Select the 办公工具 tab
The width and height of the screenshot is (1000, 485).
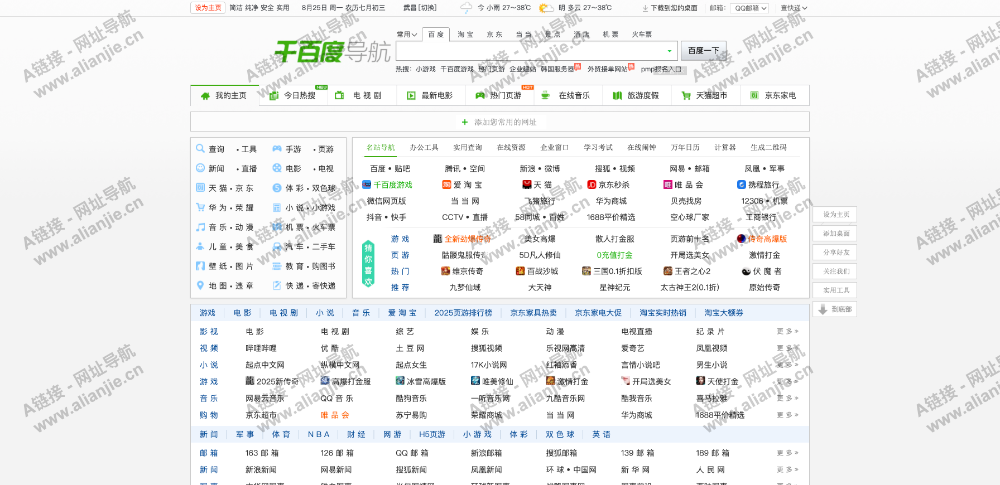click(424, 147)
